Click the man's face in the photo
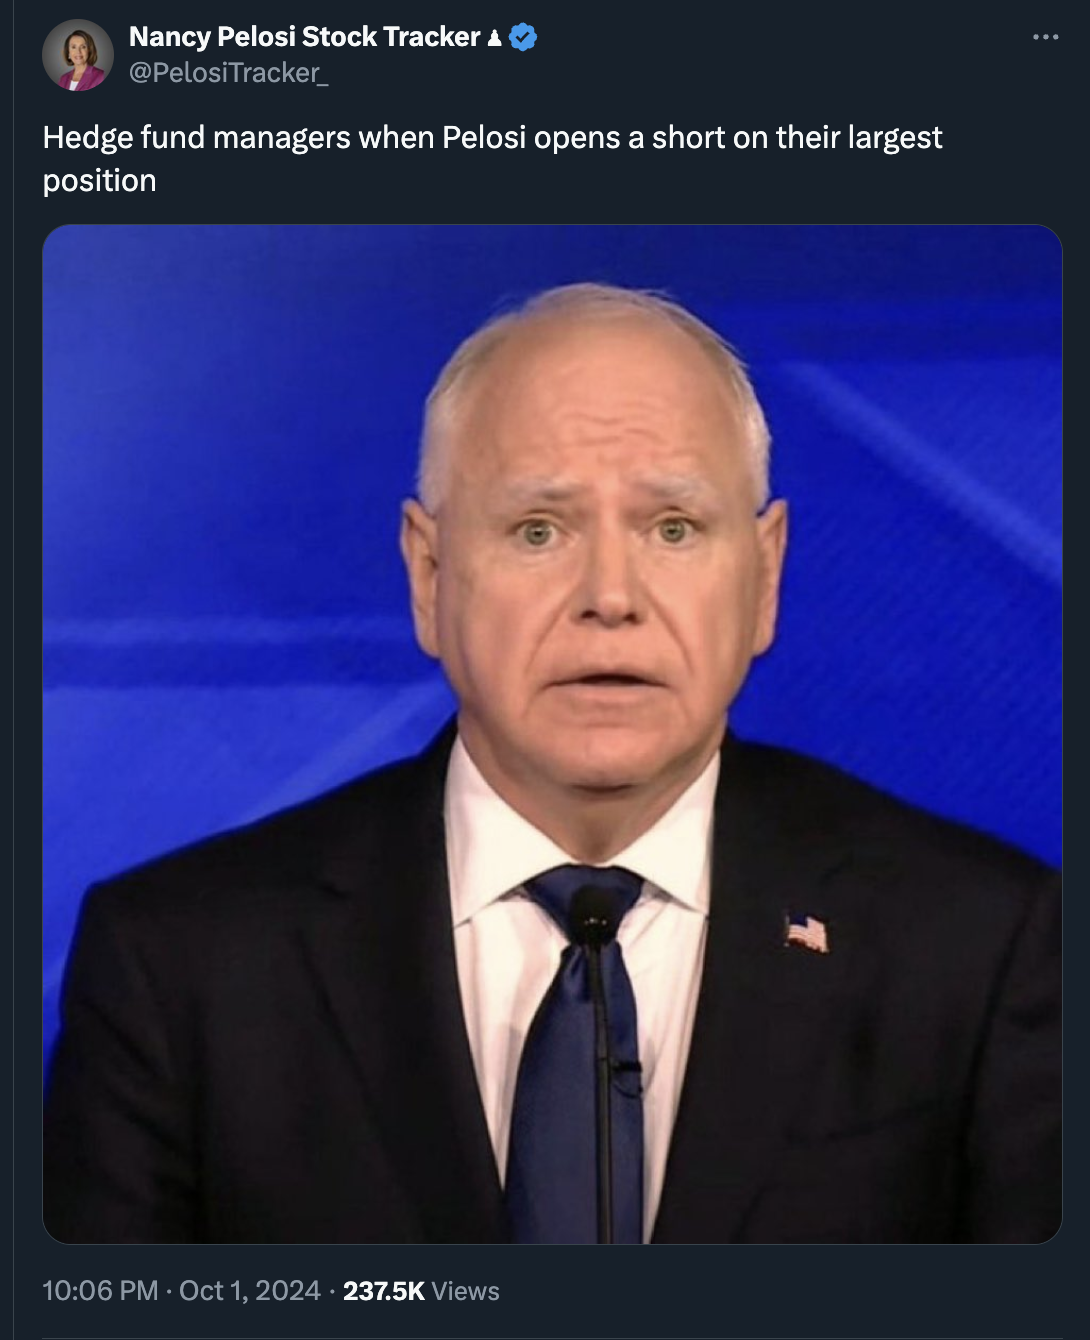1090x1340 pixels. coord(597,560)
